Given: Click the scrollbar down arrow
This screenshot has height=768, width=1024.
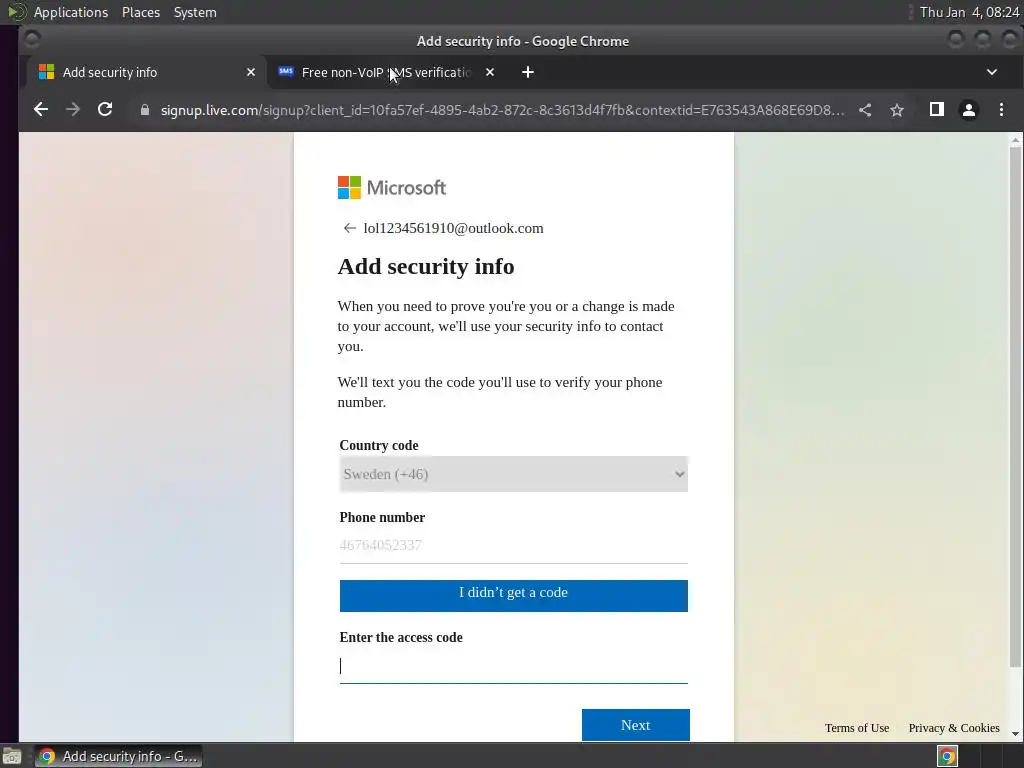Looking at the screenshot, I should coord(1015,734).
